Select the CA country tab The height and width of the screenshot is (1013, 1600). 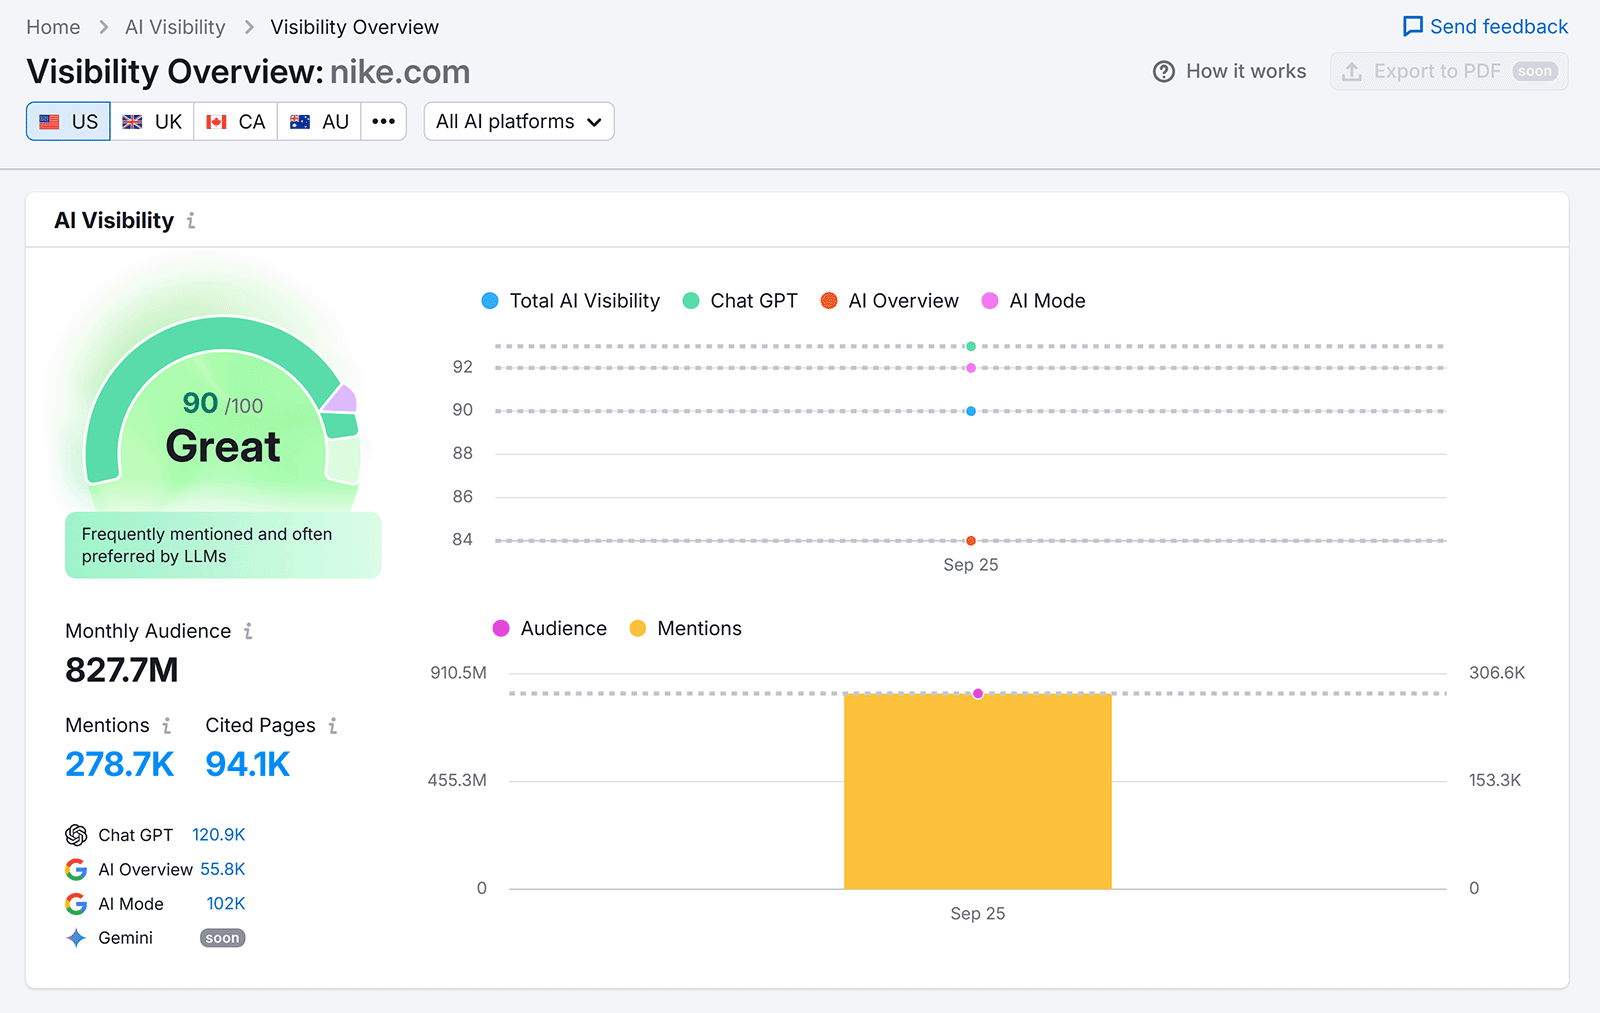235,121
